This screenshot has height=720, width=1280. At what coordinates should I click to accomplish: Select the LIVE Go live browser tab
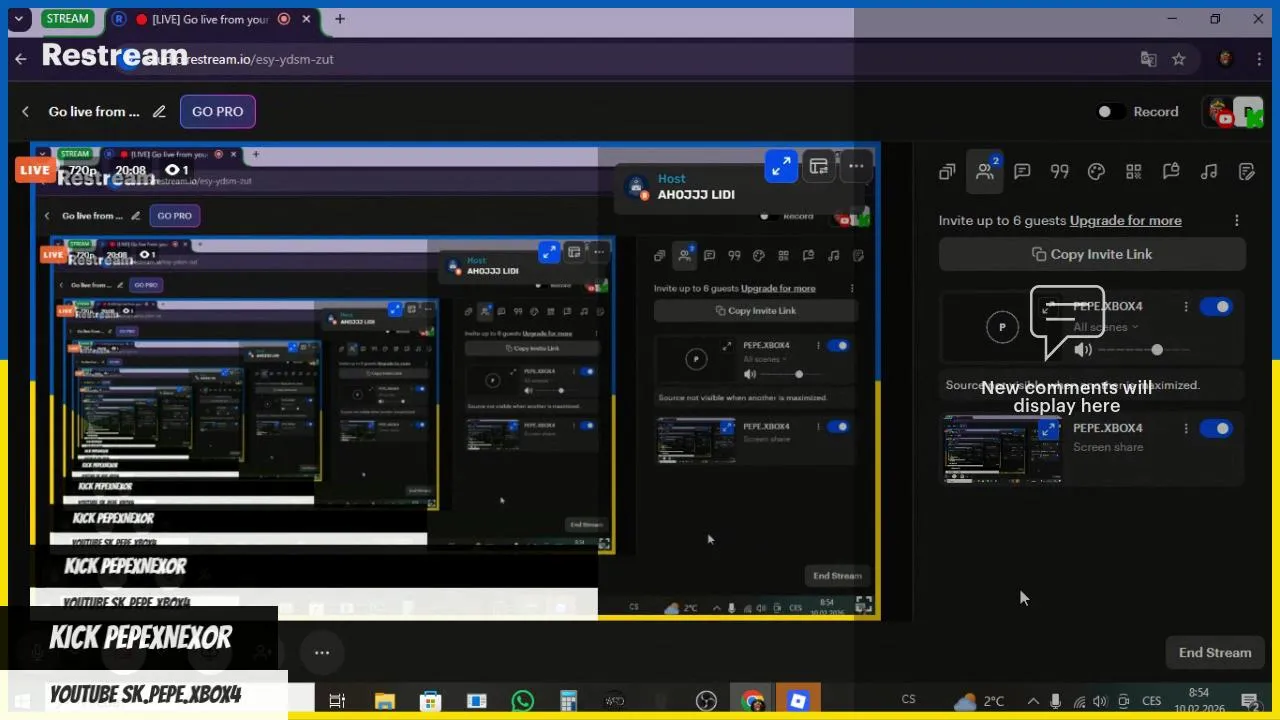(212, 19)
